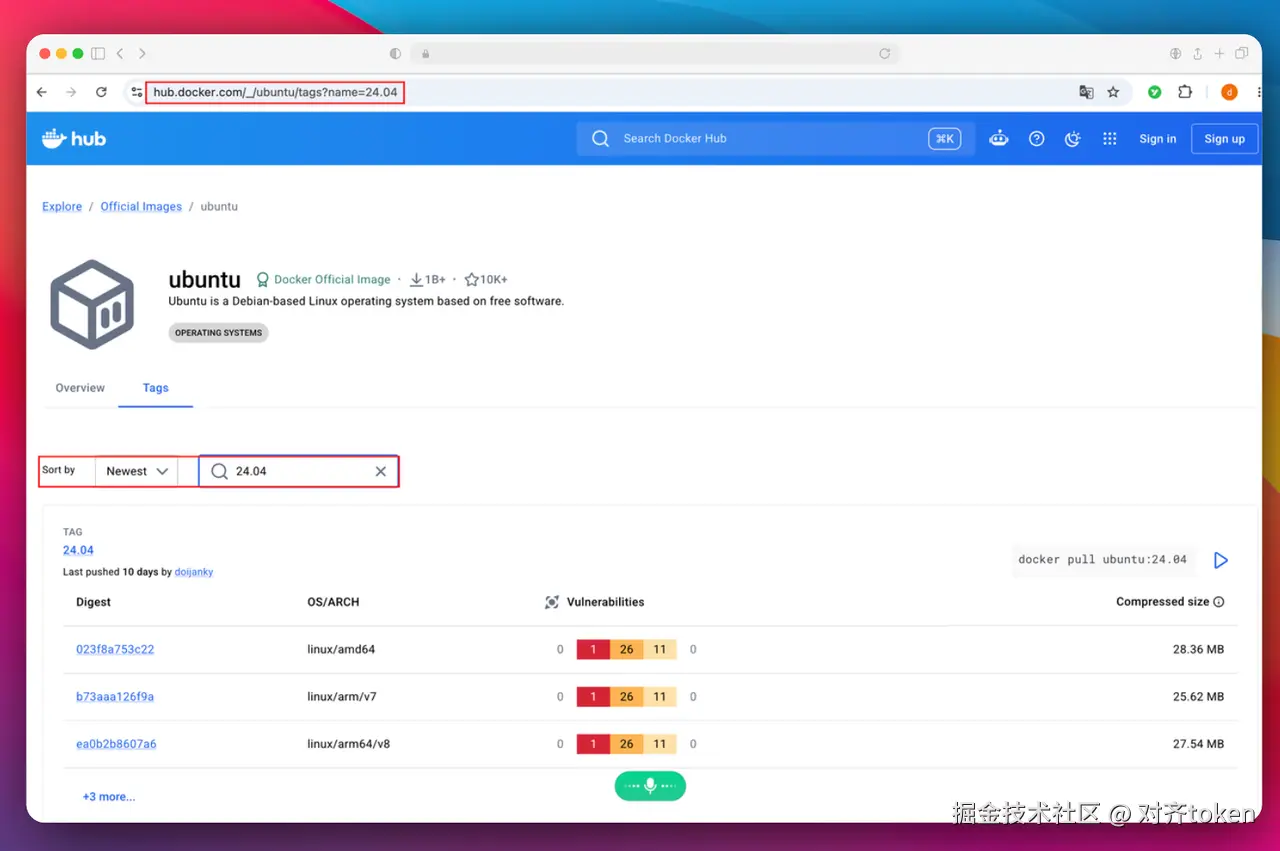Open doijanky user profile link
The image size is (1280, 851).
(193, 572)
